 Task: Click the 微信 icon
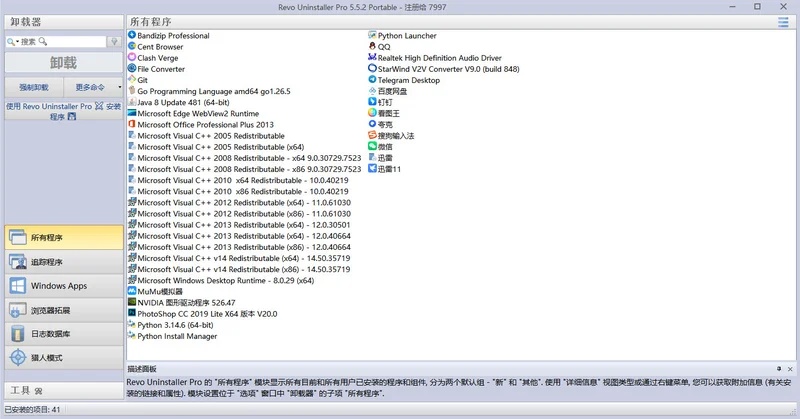click(372, 146)
